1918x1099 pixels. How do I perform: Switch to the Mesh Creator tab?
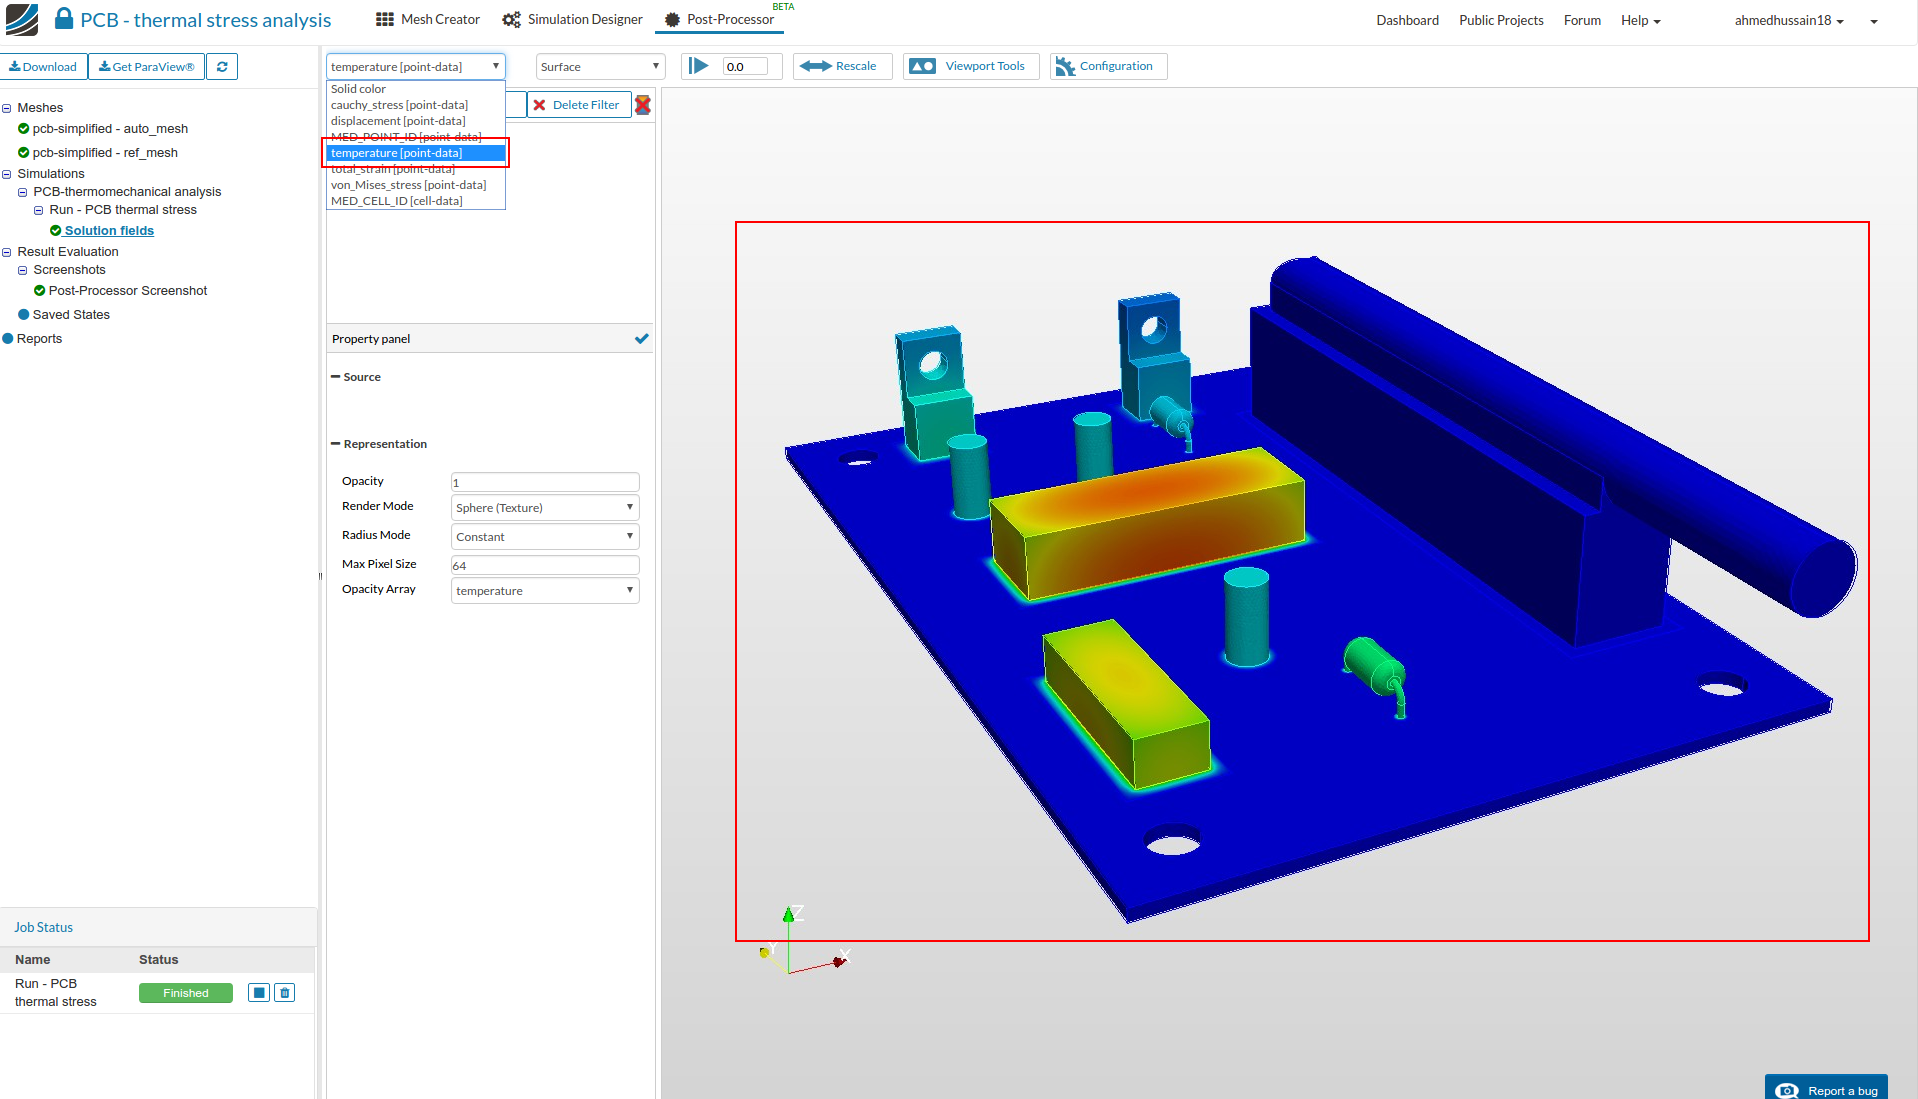pyautogui.click(x=428, y=20)
